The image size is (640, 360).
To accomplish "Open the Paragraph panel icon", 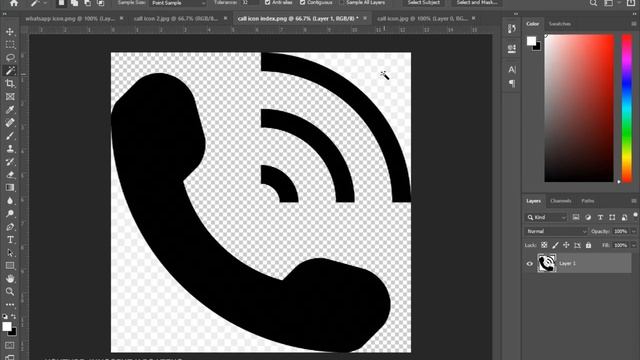I will pyautogui.click(x=512, y=84).
